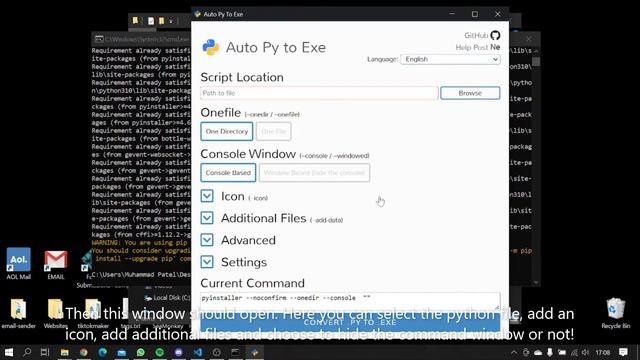Open the EMAIL Gmail desktop shortcut
Screen dimensions: 640x360
(x=56, y=264)
